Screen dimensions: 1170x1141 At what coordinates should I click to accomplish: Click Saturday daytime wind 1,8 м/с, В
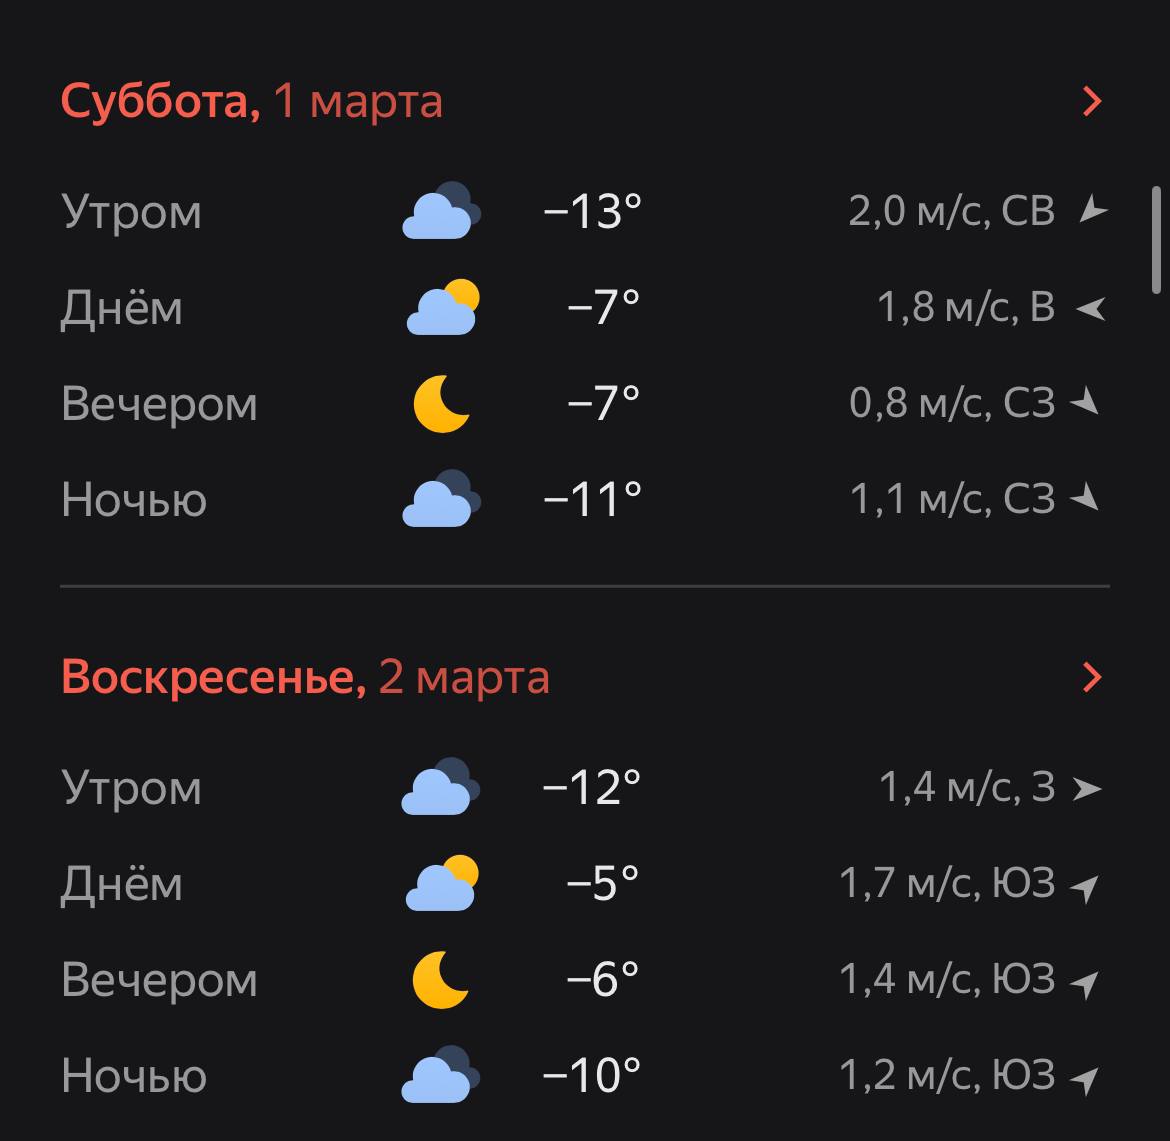coord(966,307)
